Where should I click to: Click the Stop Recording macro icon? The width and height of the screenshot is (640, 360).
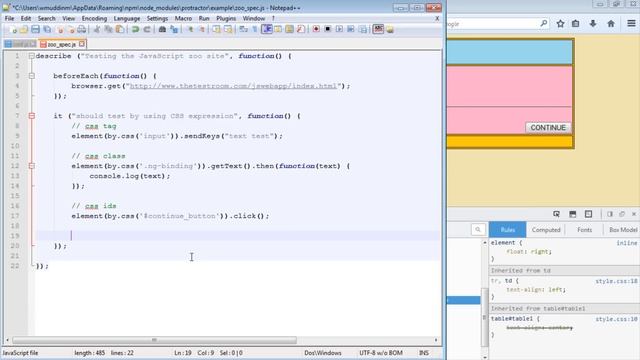pyautogui.click(x=327, y=29)
